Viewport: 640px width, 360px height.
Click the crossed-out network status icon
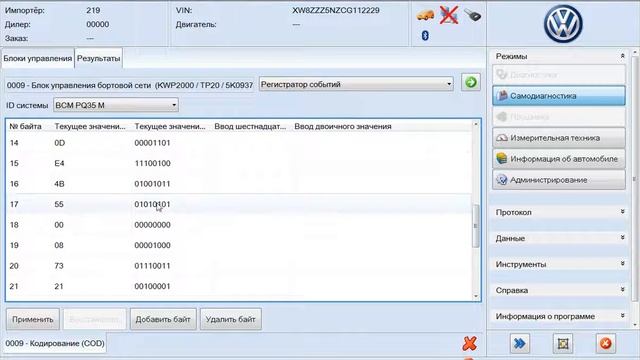tap(449, 16)
